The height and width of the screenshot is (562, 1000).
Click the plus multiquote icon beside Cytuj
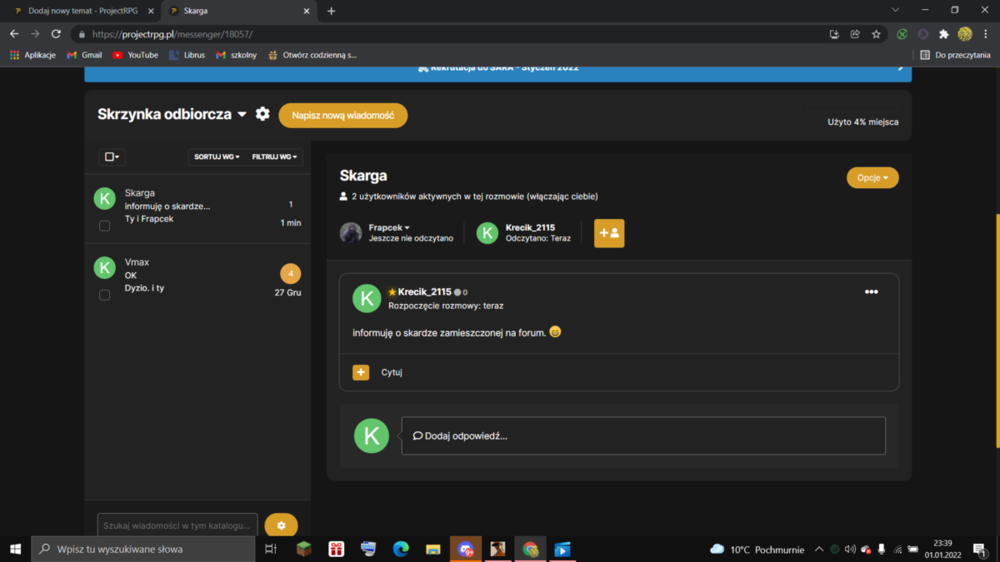coord(361,372)
